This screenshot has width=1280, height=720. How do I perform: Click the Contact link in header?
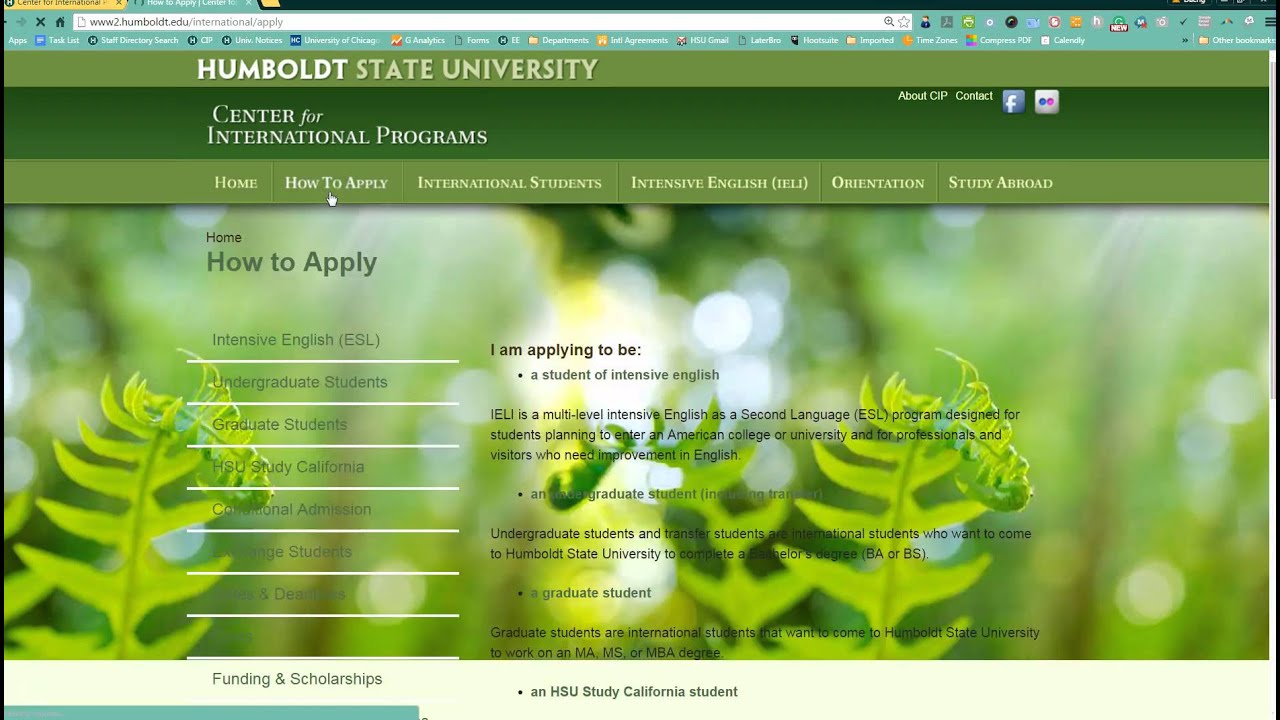[x=974, y=96]
